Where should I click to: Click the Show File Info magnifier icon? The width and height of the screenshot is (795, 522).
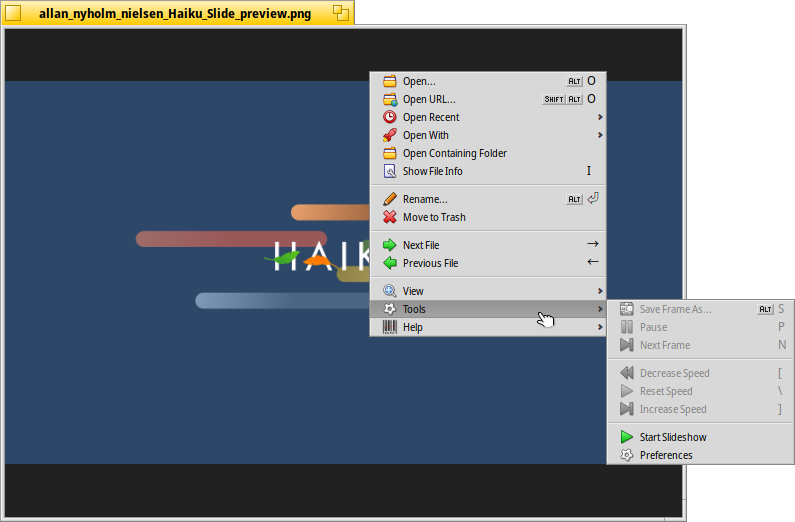coord(389,171)
